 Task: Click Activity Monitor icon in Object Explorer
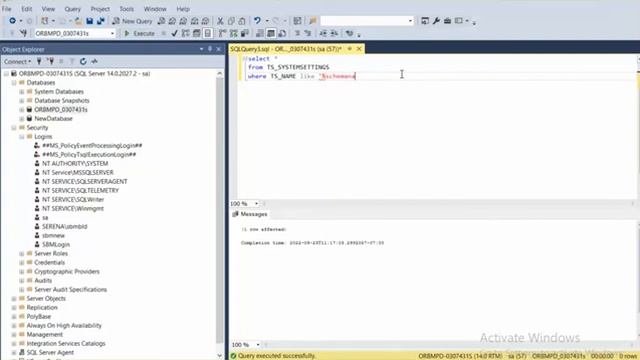click(94, 61)
